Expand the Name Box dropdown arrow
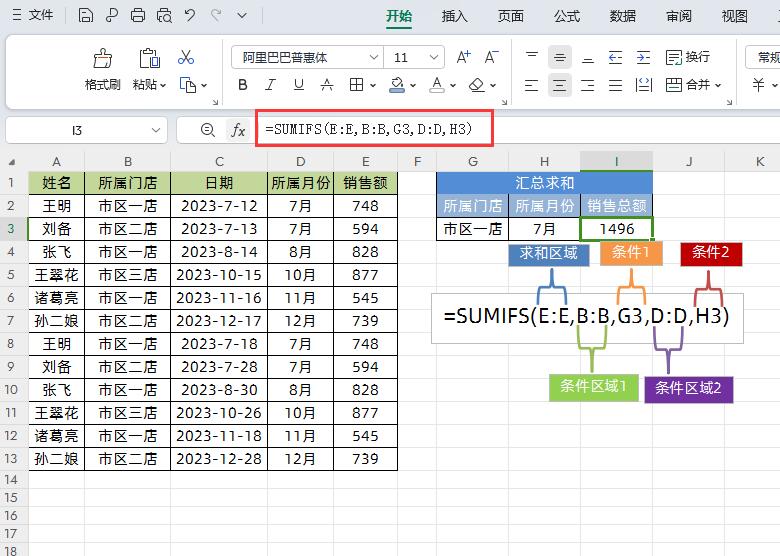 tap(156, 130)
